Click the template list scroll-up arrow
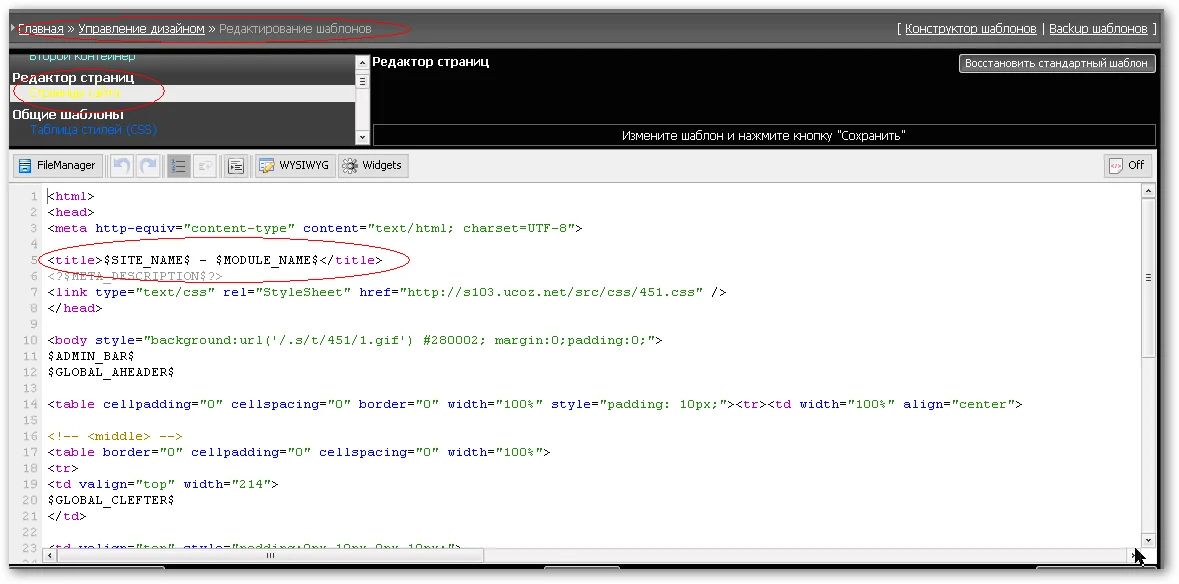This screenshot has width=1179, height=584. click(x=362, y=62)
